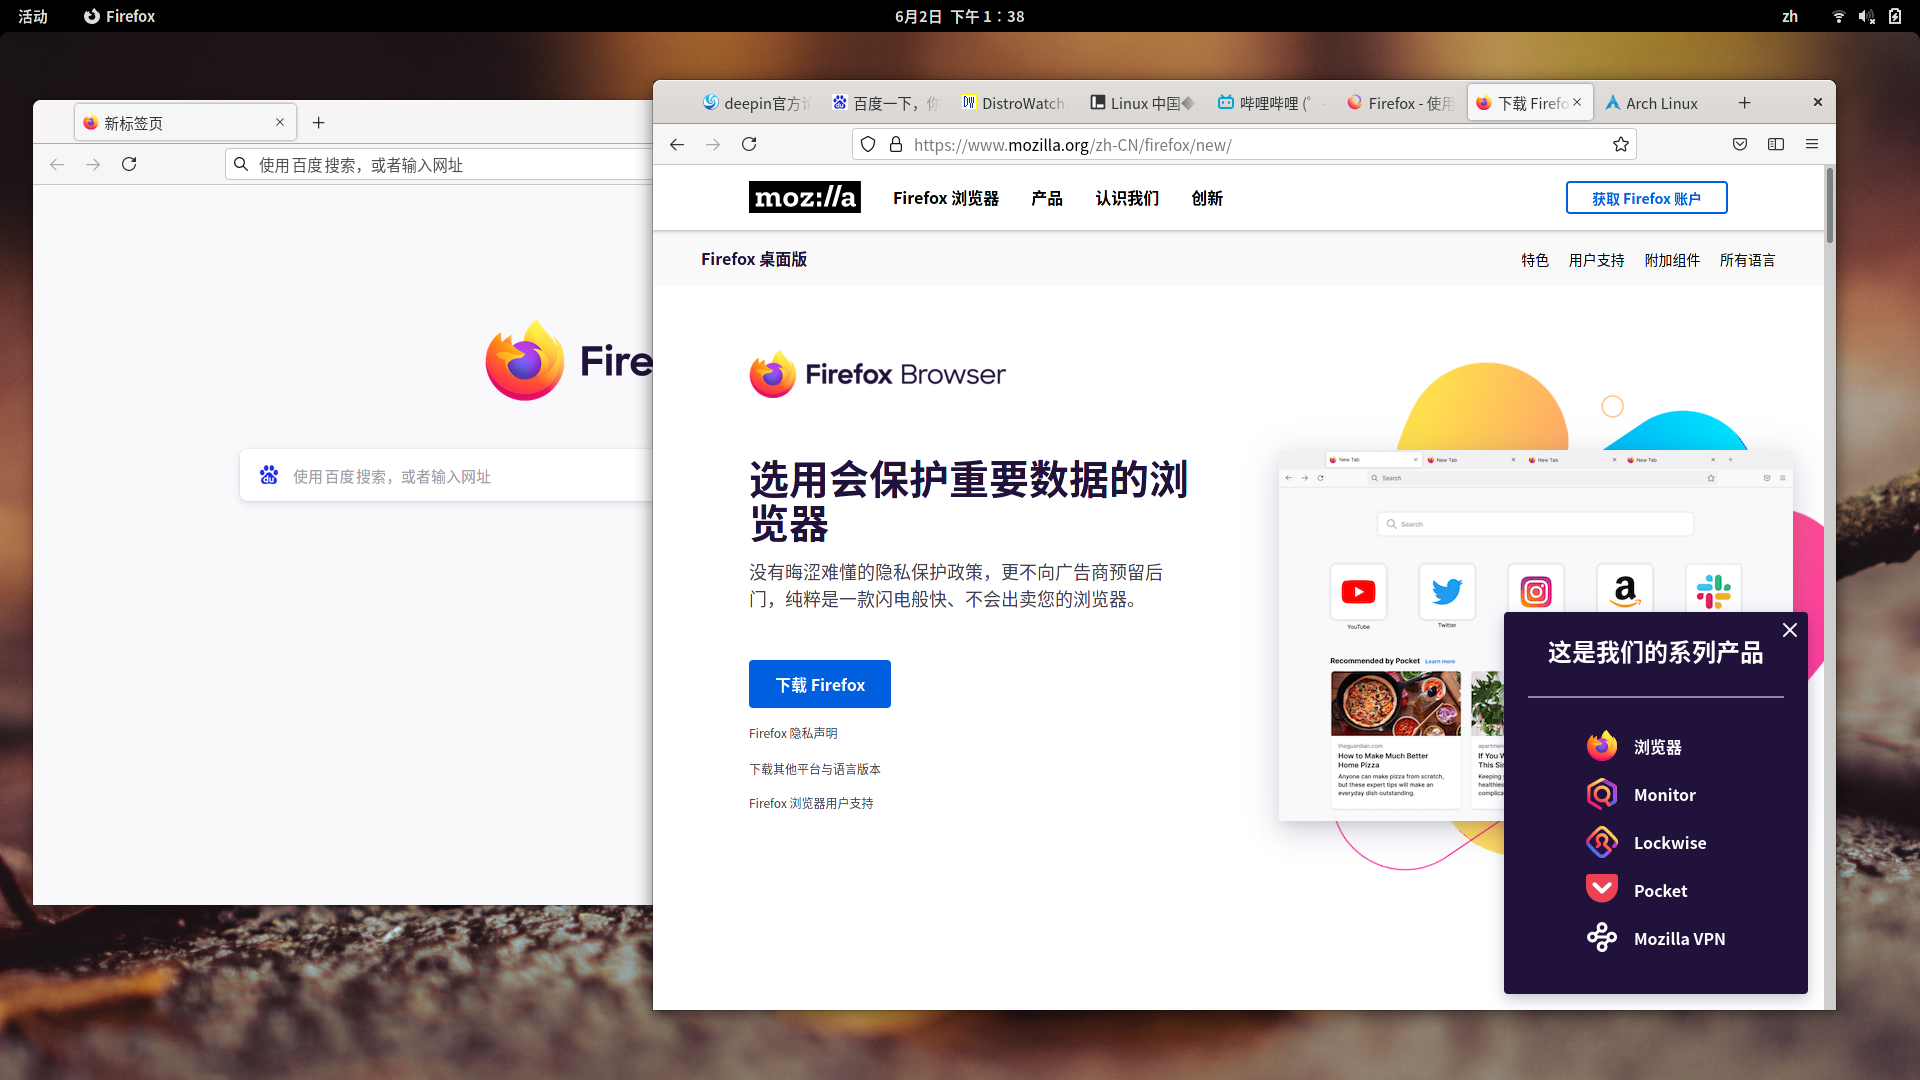Click the tracking protection shield icon
The height and width of the screenshot is (1080, 1920).
(868, 145)
